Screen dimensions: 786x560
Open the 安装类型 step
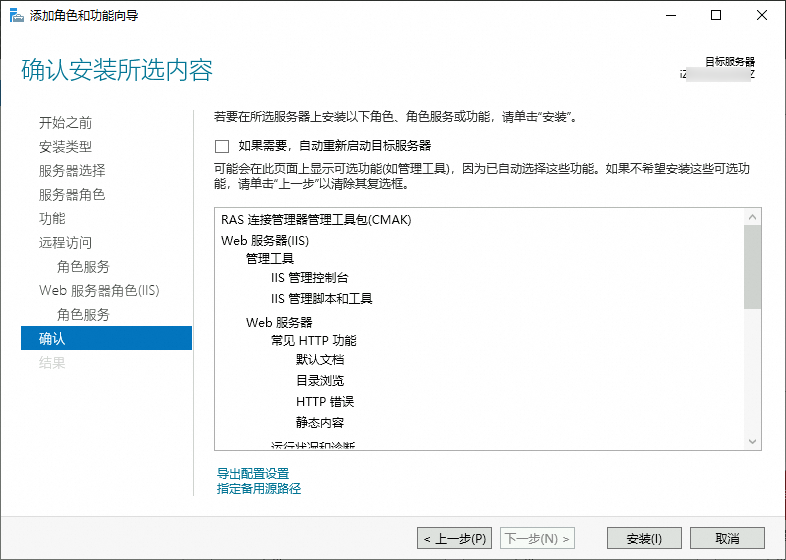[x=65, y=147]
